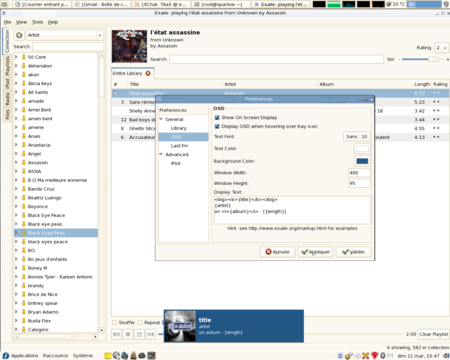Switch to the Radio side tab
Viewport: 450px width, 360px height.
tap(7, 99)
